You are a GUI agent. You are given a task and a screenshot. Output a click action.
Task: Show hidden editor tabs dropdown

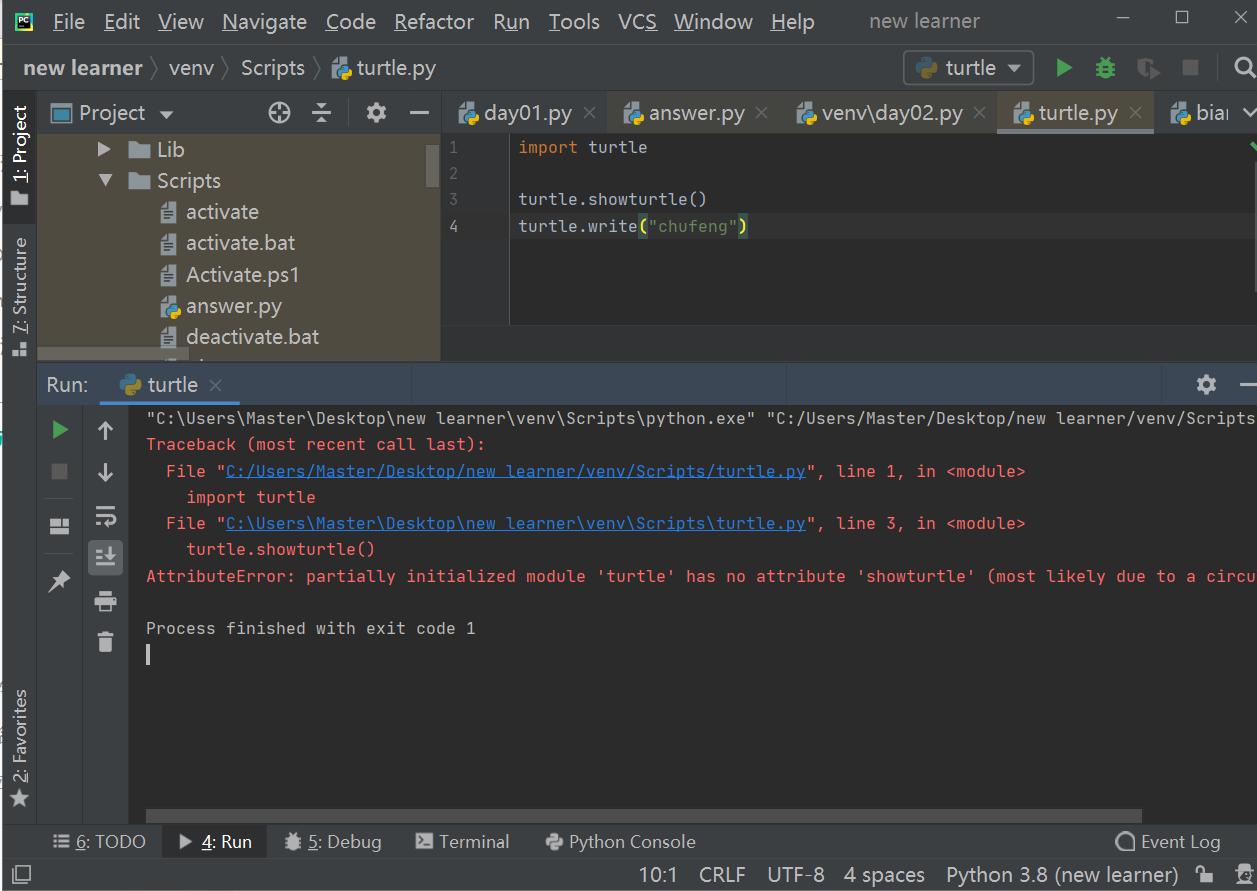[1247, 113]
